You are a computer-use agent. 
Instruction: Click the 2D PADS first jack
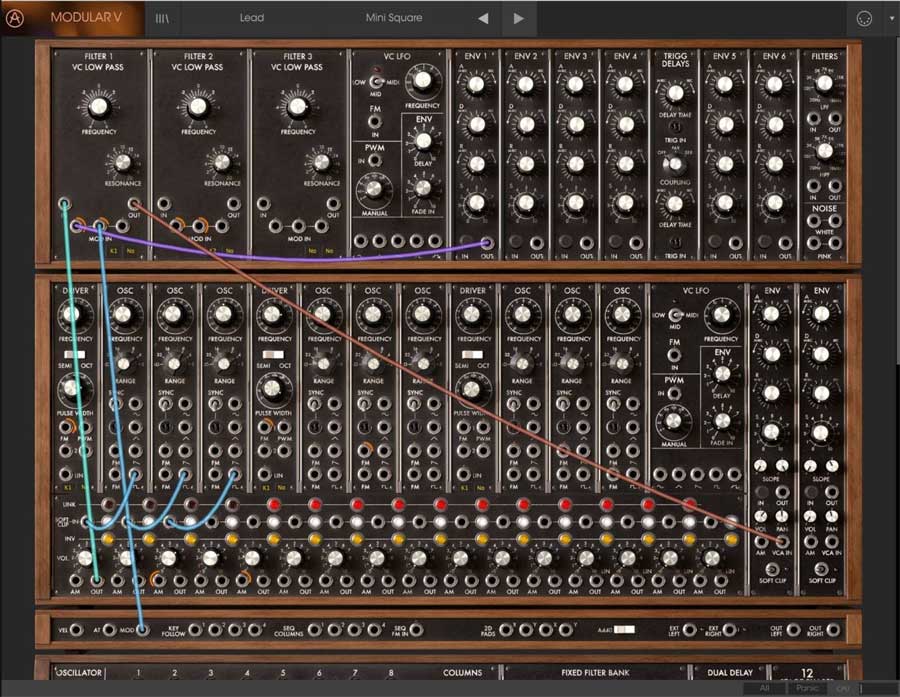click(506, 630)
